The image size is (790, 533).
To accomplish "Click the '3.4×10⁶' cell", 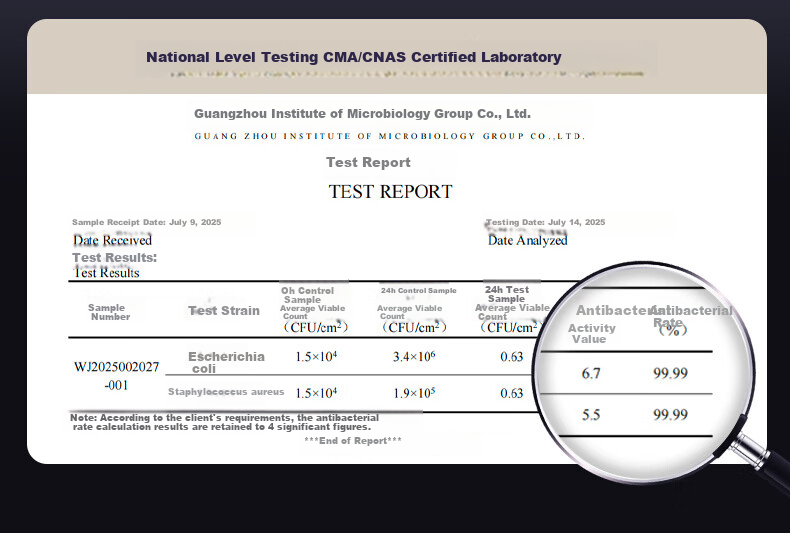I will pyautogui.click(x=414, y=357).
